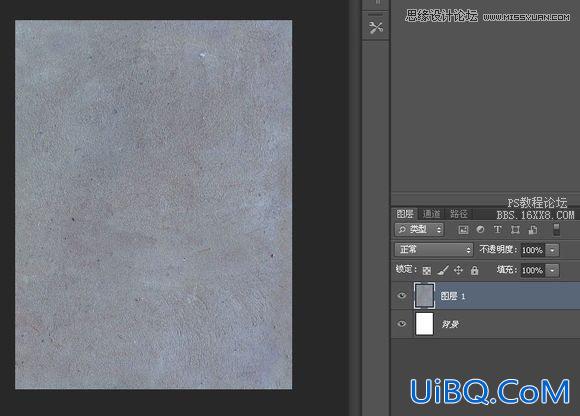
Task: Select the 图层 1 layer thumbnail
Action: point(424,296)
